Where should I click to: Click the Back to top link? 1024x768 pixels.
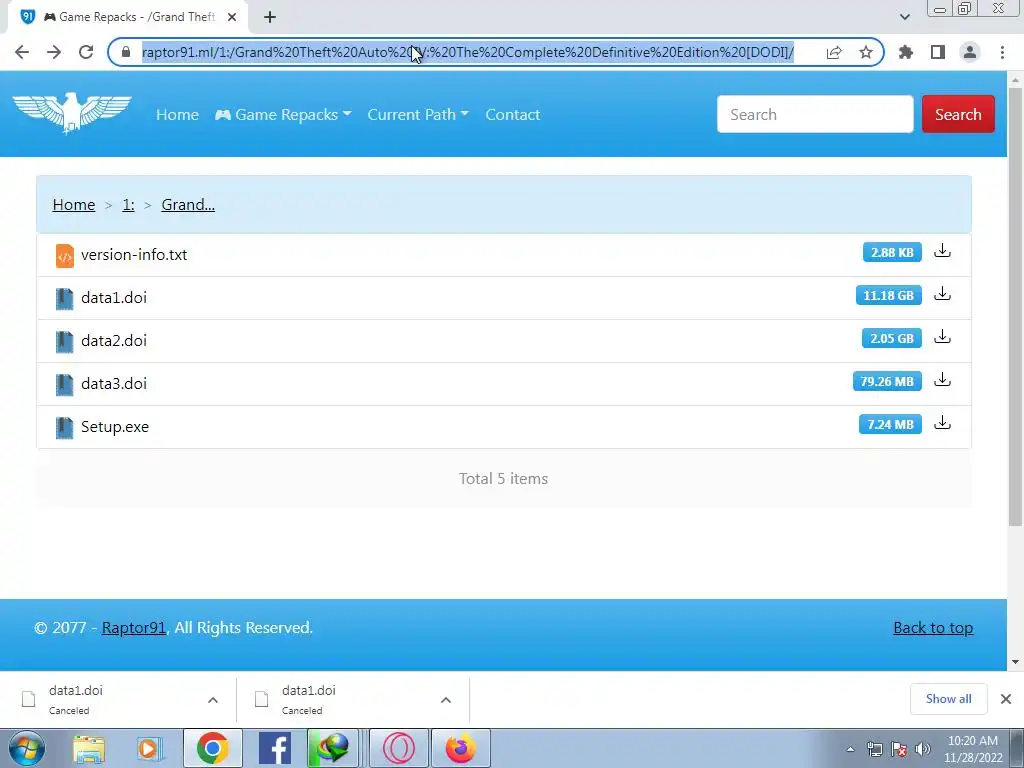933,628
